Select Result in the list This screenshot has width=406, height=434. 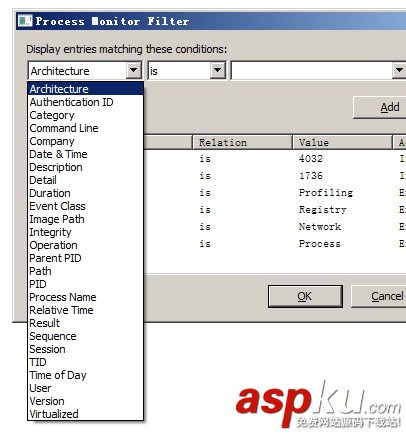coord(85,323)
